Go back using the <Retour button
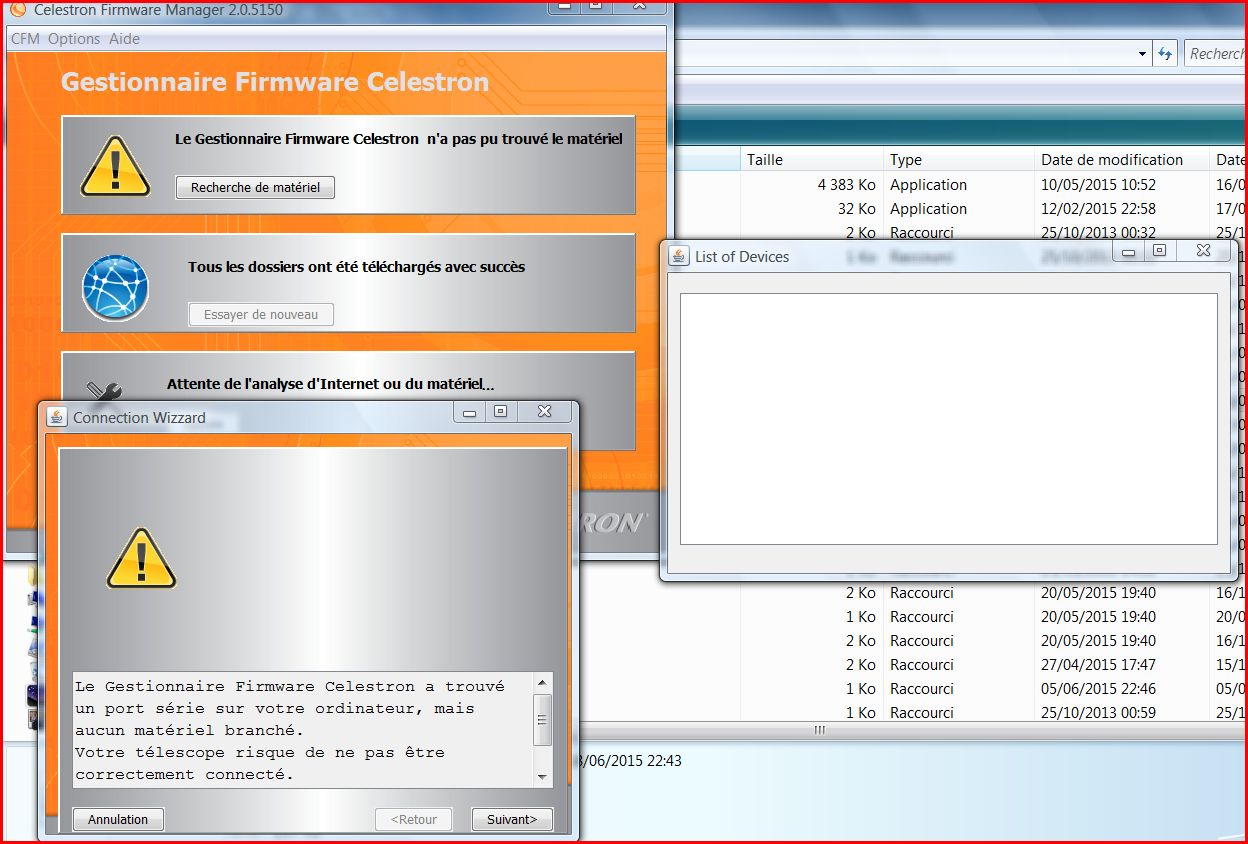Viewport: 1248px width, 844px height. pyautogui.click(x=414, y=819)
